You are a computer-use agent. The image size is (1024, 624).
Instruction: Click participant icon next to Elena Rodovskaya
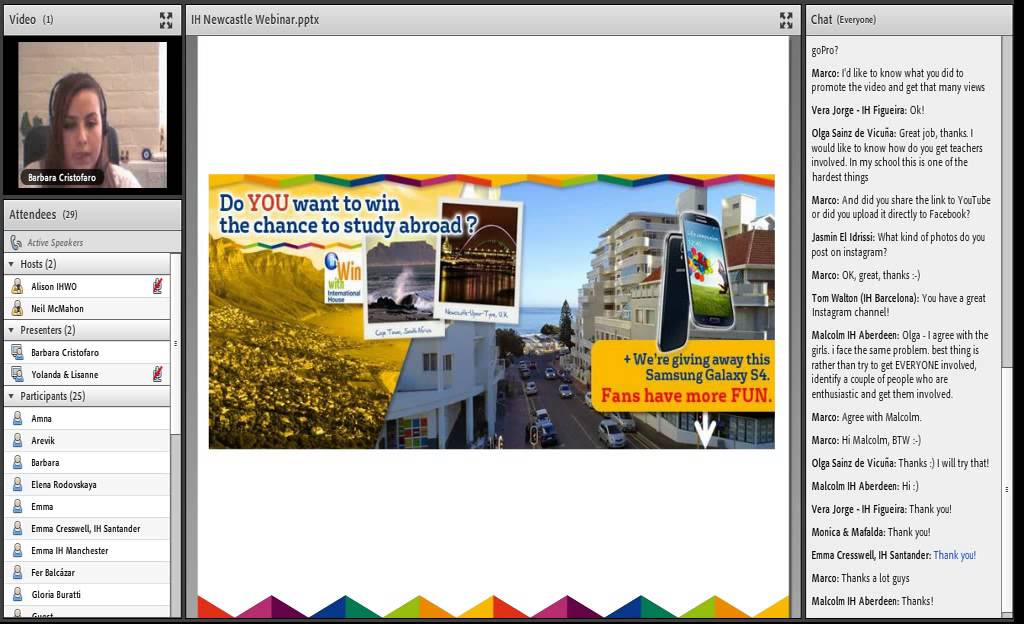click(18, 484)
